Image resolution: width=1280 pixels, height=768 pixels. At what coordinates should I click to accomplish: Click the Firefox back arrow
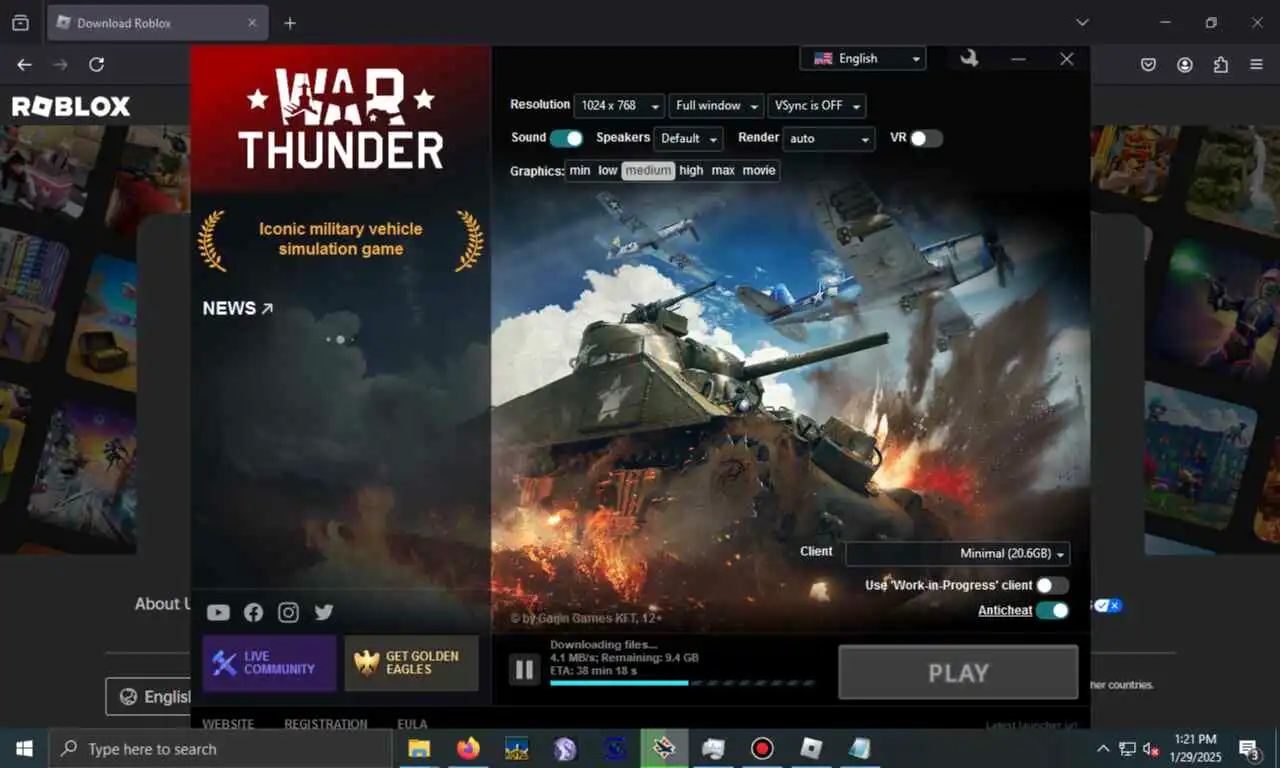[24, 64]
